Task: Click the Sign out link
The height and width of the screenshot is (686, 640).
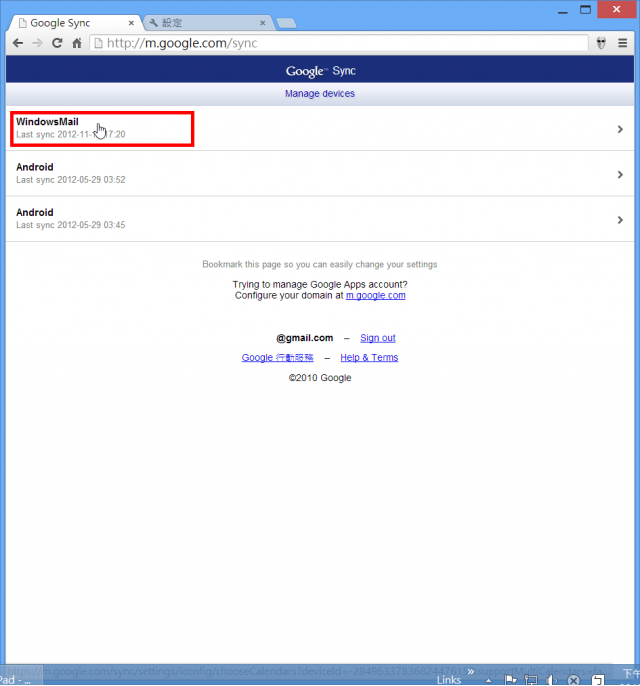Action: click(x=378, y=338)
